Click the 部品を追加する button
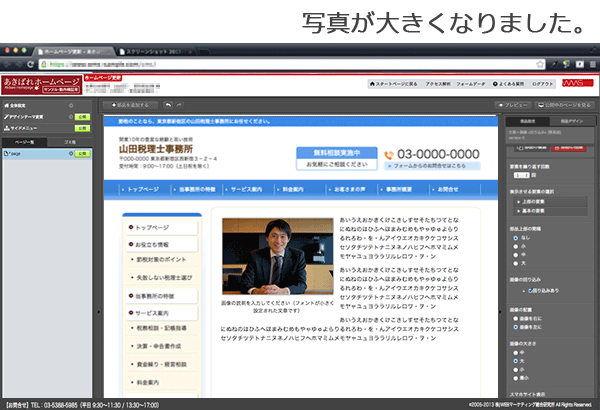Image resolution: width=600 pixels, height=410 pixels. [x=129, y=104]
